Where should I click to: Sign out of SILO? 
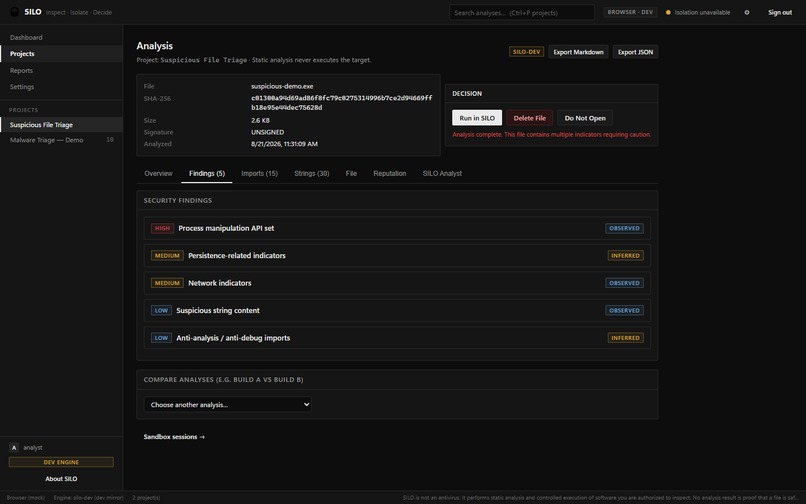pyautogui.click(x=780, y=12)
